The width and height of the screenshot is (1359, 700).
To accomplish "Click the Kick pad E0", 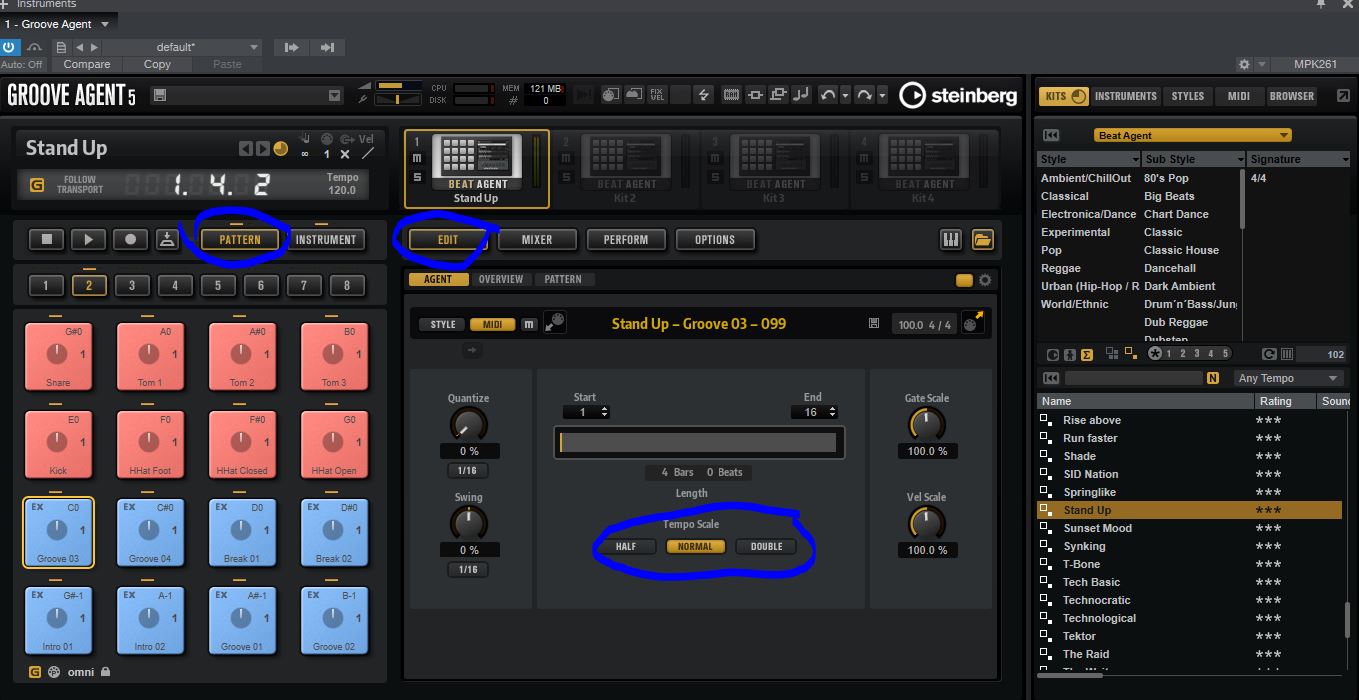I will [x=59, y=445].
